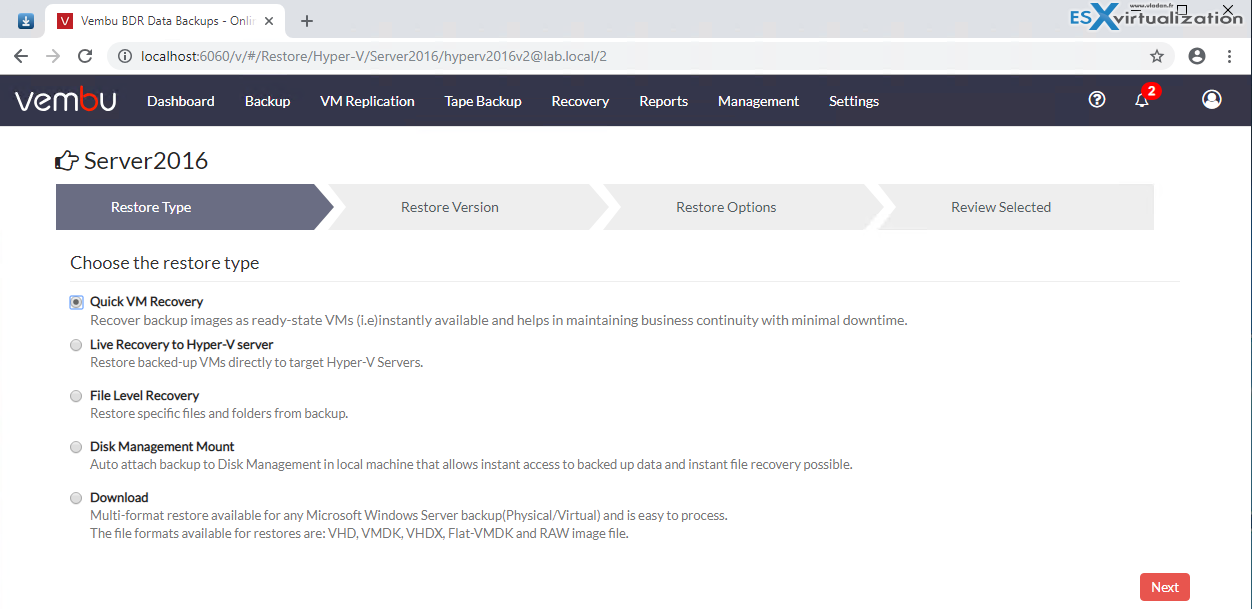Click the address bar URL
The height and width of the screenshot is (609, 1252).
click(374, 56)
